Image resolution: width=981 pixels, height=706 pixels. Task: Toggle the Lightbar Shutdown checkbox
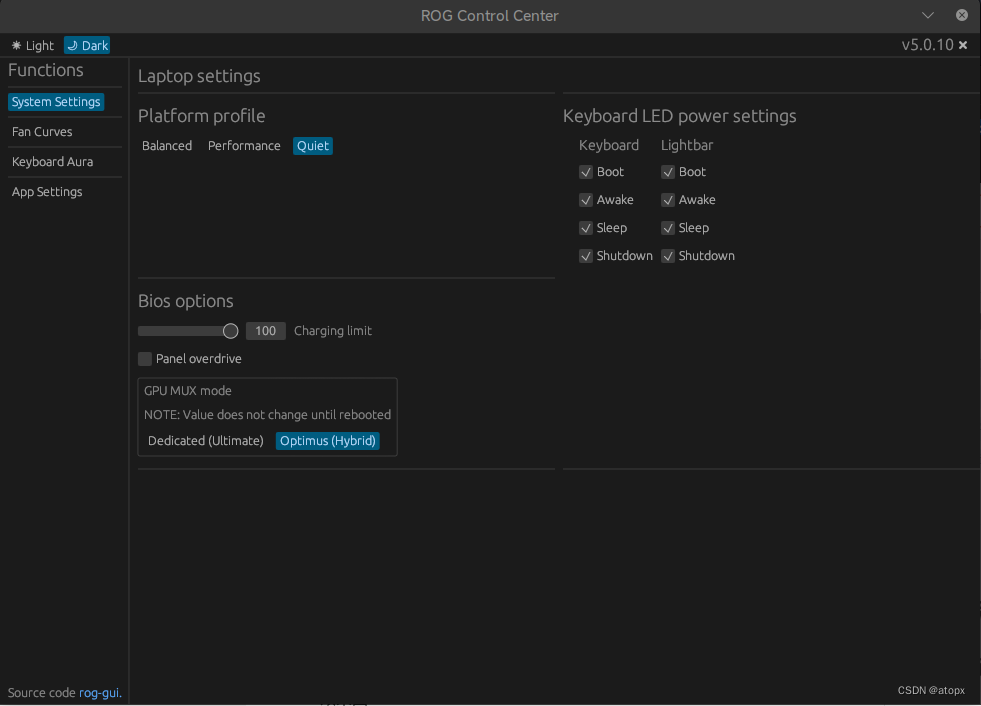point(668,256)
